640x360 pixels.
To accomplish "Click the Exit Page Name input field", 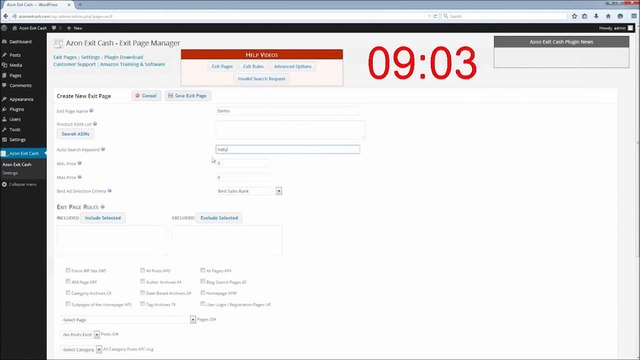I will tap(288, 111).
